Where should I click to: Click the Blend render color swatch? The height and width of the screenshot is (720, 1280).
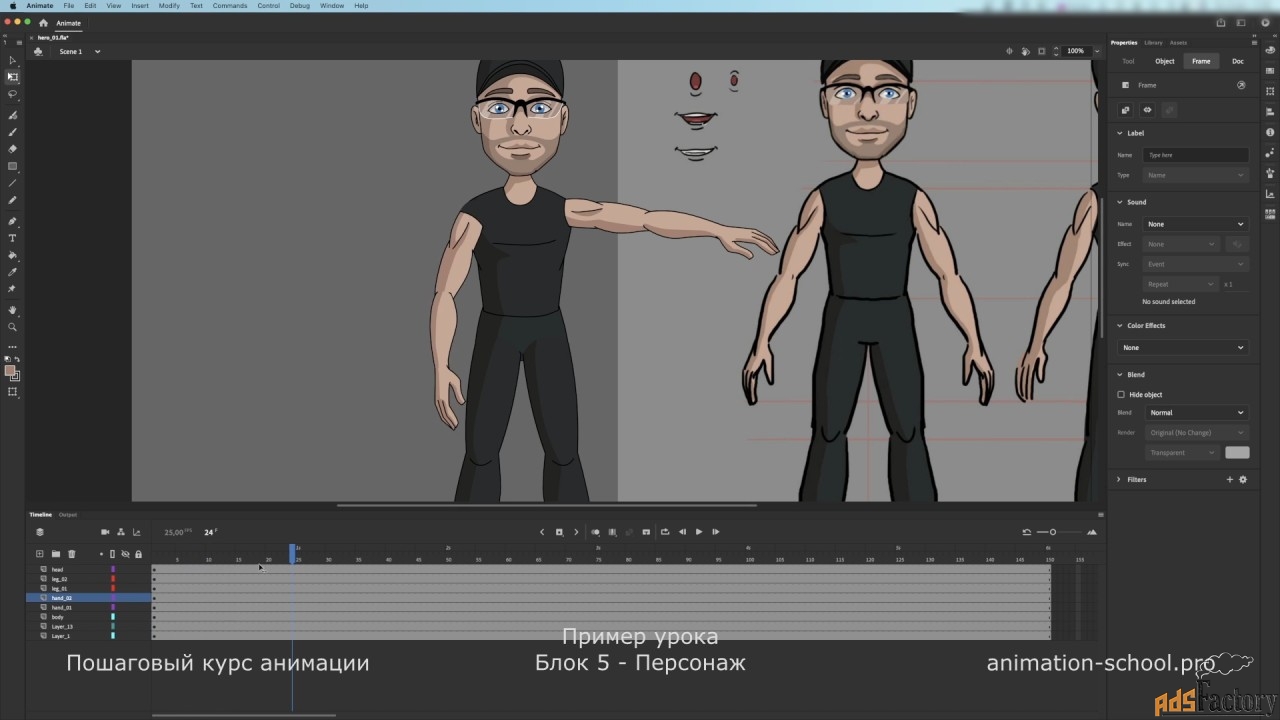(1237, 453)
